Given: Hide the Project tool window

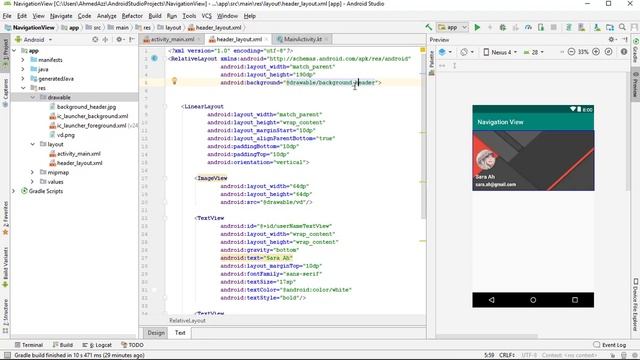Looking at the screenshot, I should (131, 40).
